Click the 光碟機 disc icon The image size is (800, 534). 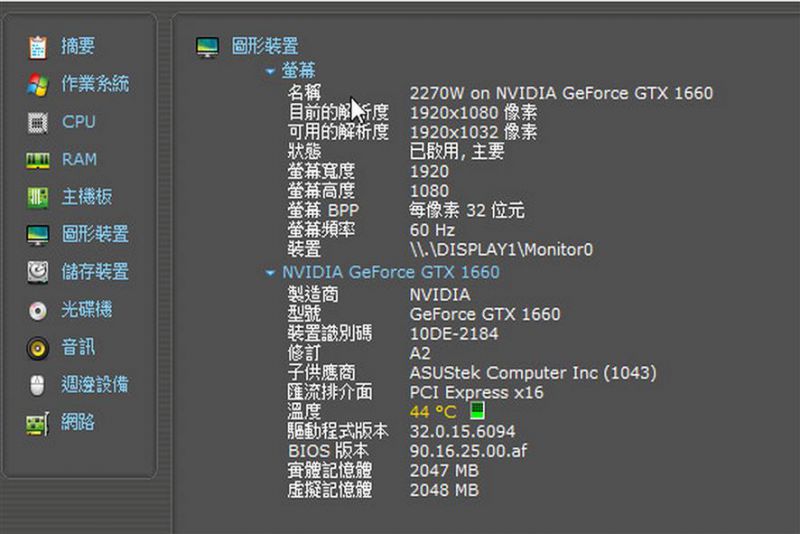[38, 310]
